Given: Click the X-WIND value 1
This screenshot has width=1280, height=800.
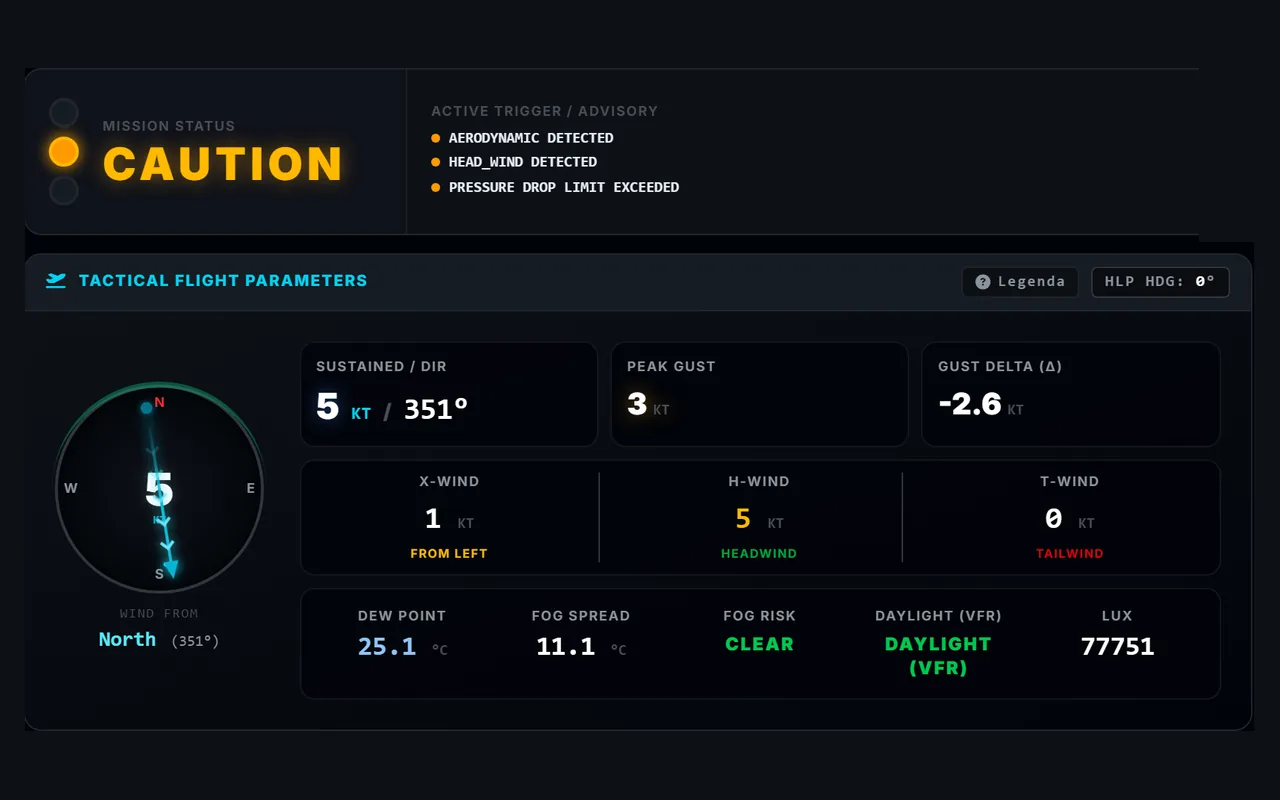Looking at the screenshot, I should point(433,518).
